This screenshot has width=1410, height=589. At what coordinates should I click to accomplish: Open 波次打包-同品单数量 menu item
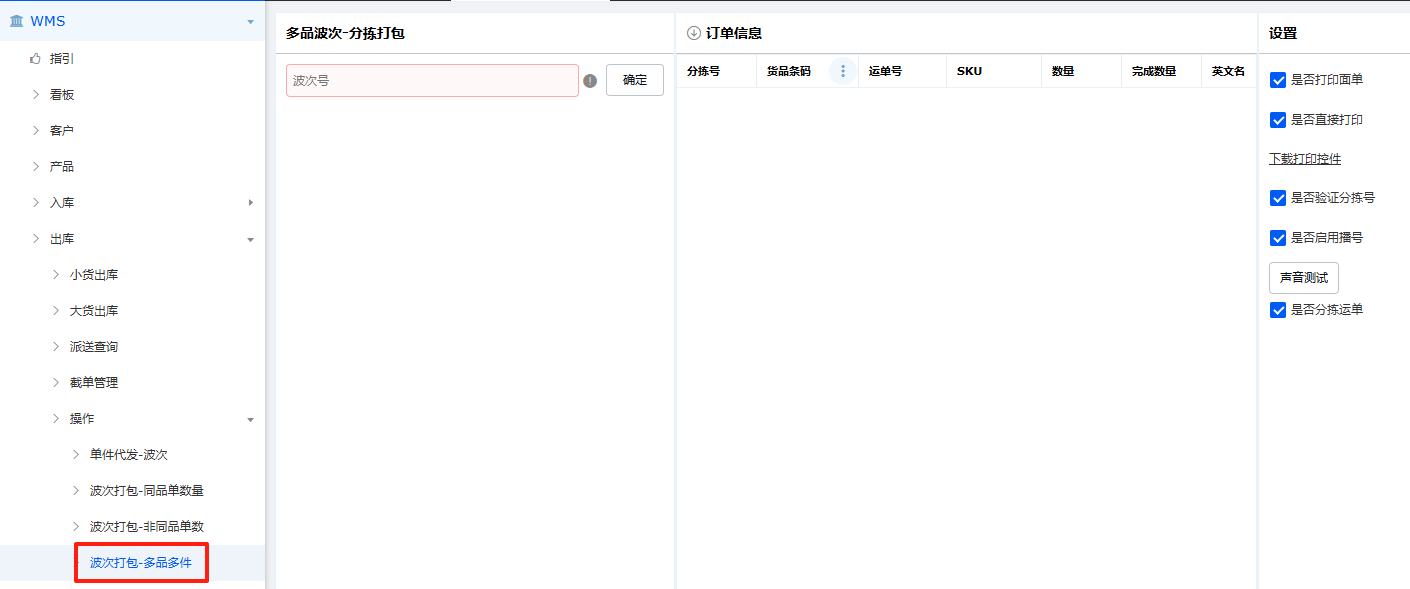[146, 491]
